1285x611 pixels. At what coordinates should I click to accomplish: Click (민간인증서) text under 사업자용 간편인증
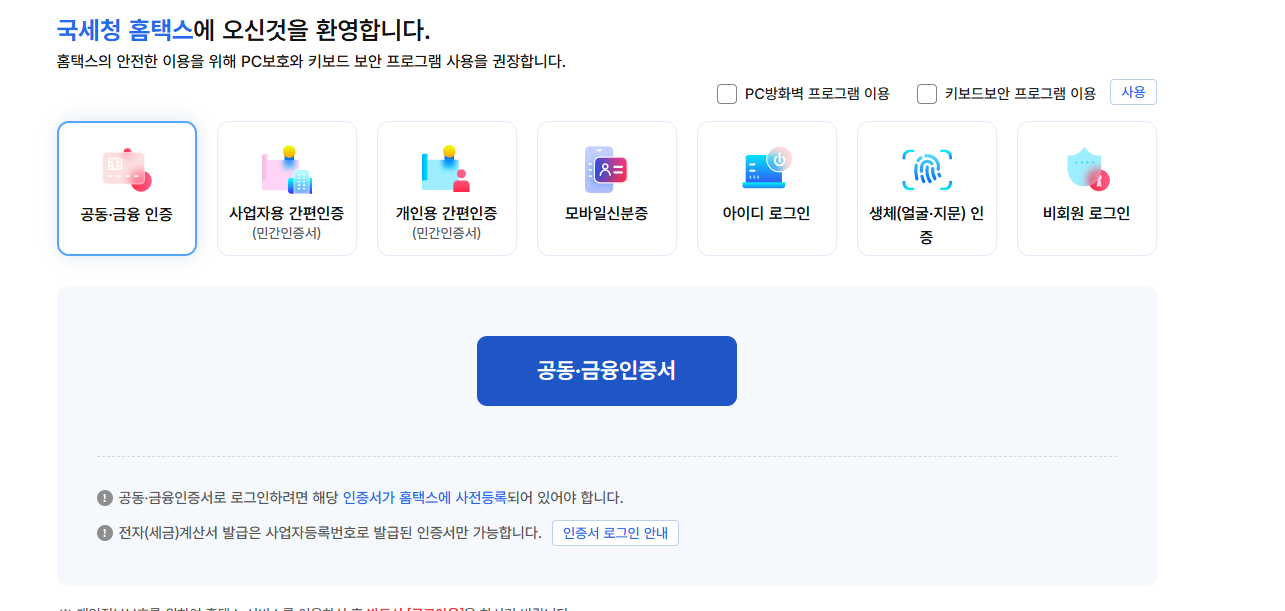[x=287, y=234]
